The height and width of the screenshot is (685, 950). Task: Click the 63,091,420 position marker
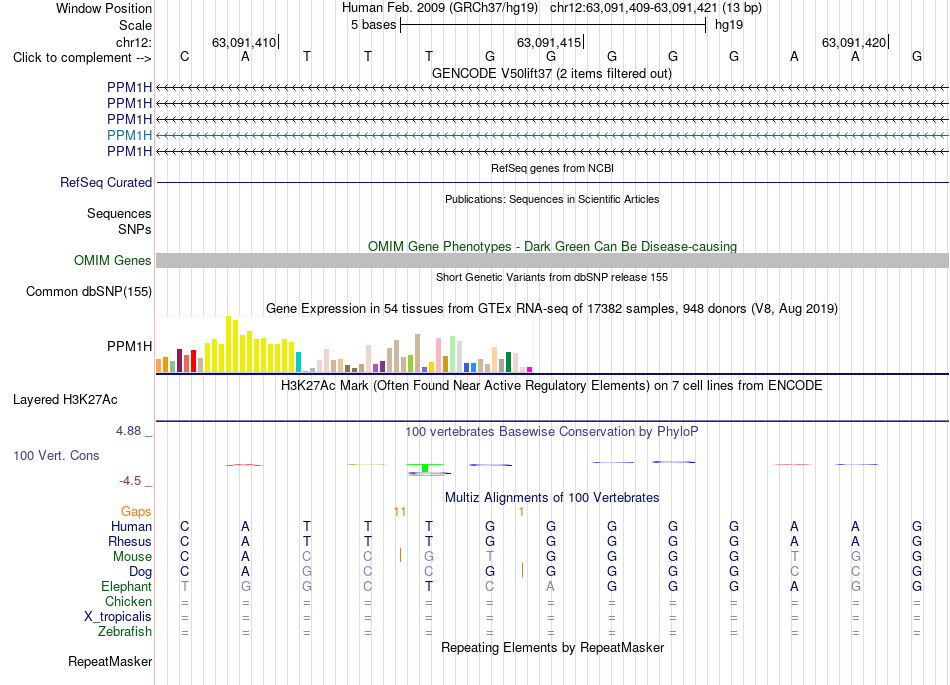(854, 42)
